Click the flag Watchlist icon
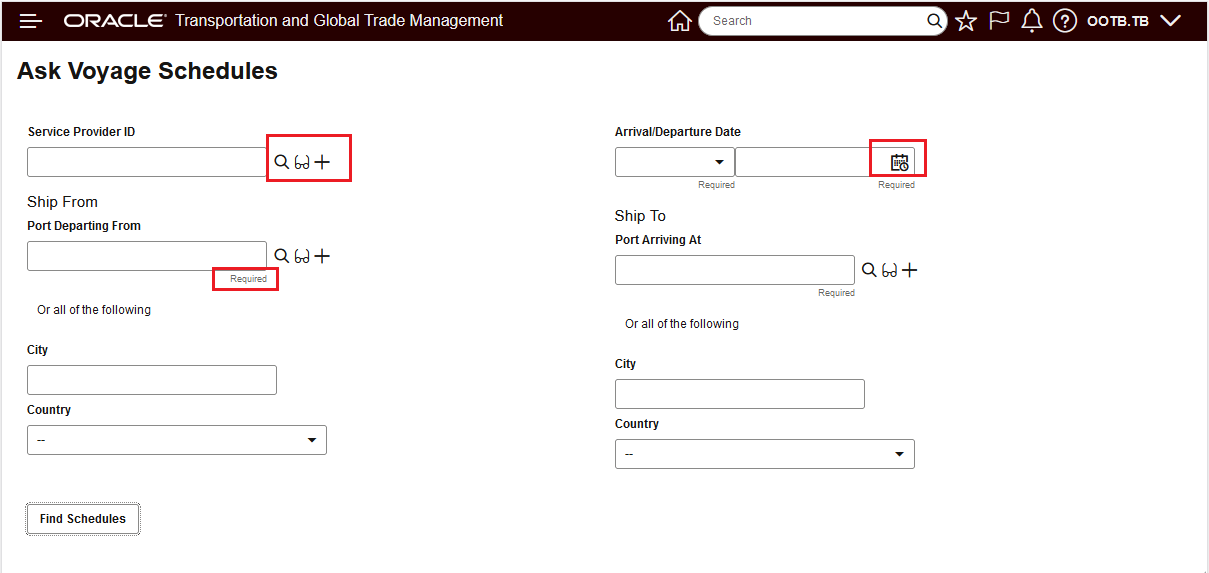 (x=998, y=21)
